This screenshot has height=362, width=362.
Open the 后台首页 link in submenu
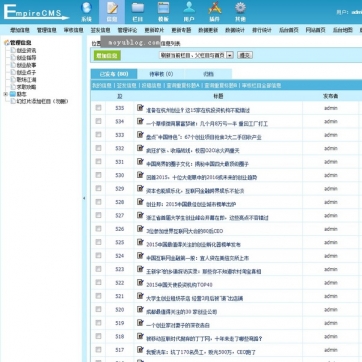tap(289, 30)
